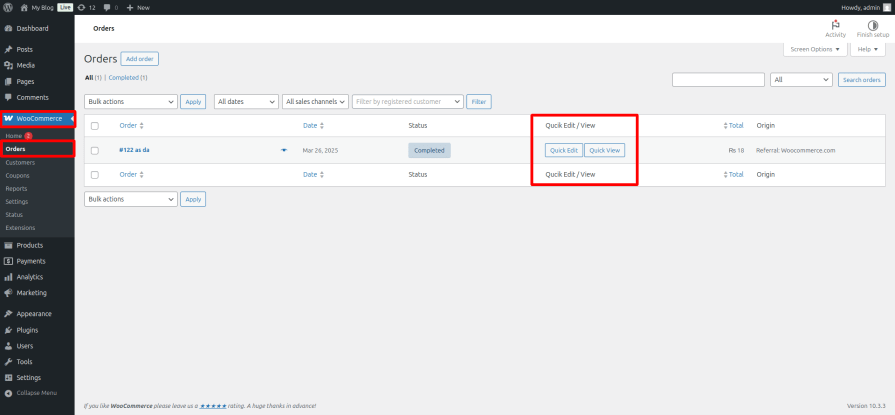
Task: Click the bottom Apply button
Action: point(193,199)
